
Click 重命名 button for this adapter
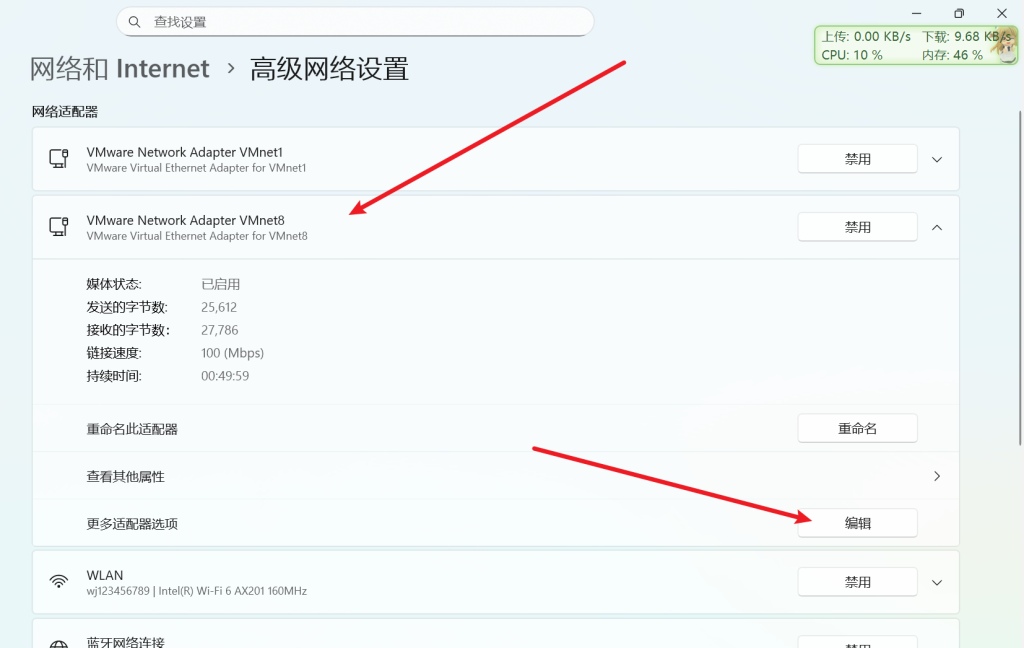click(857, 429)
